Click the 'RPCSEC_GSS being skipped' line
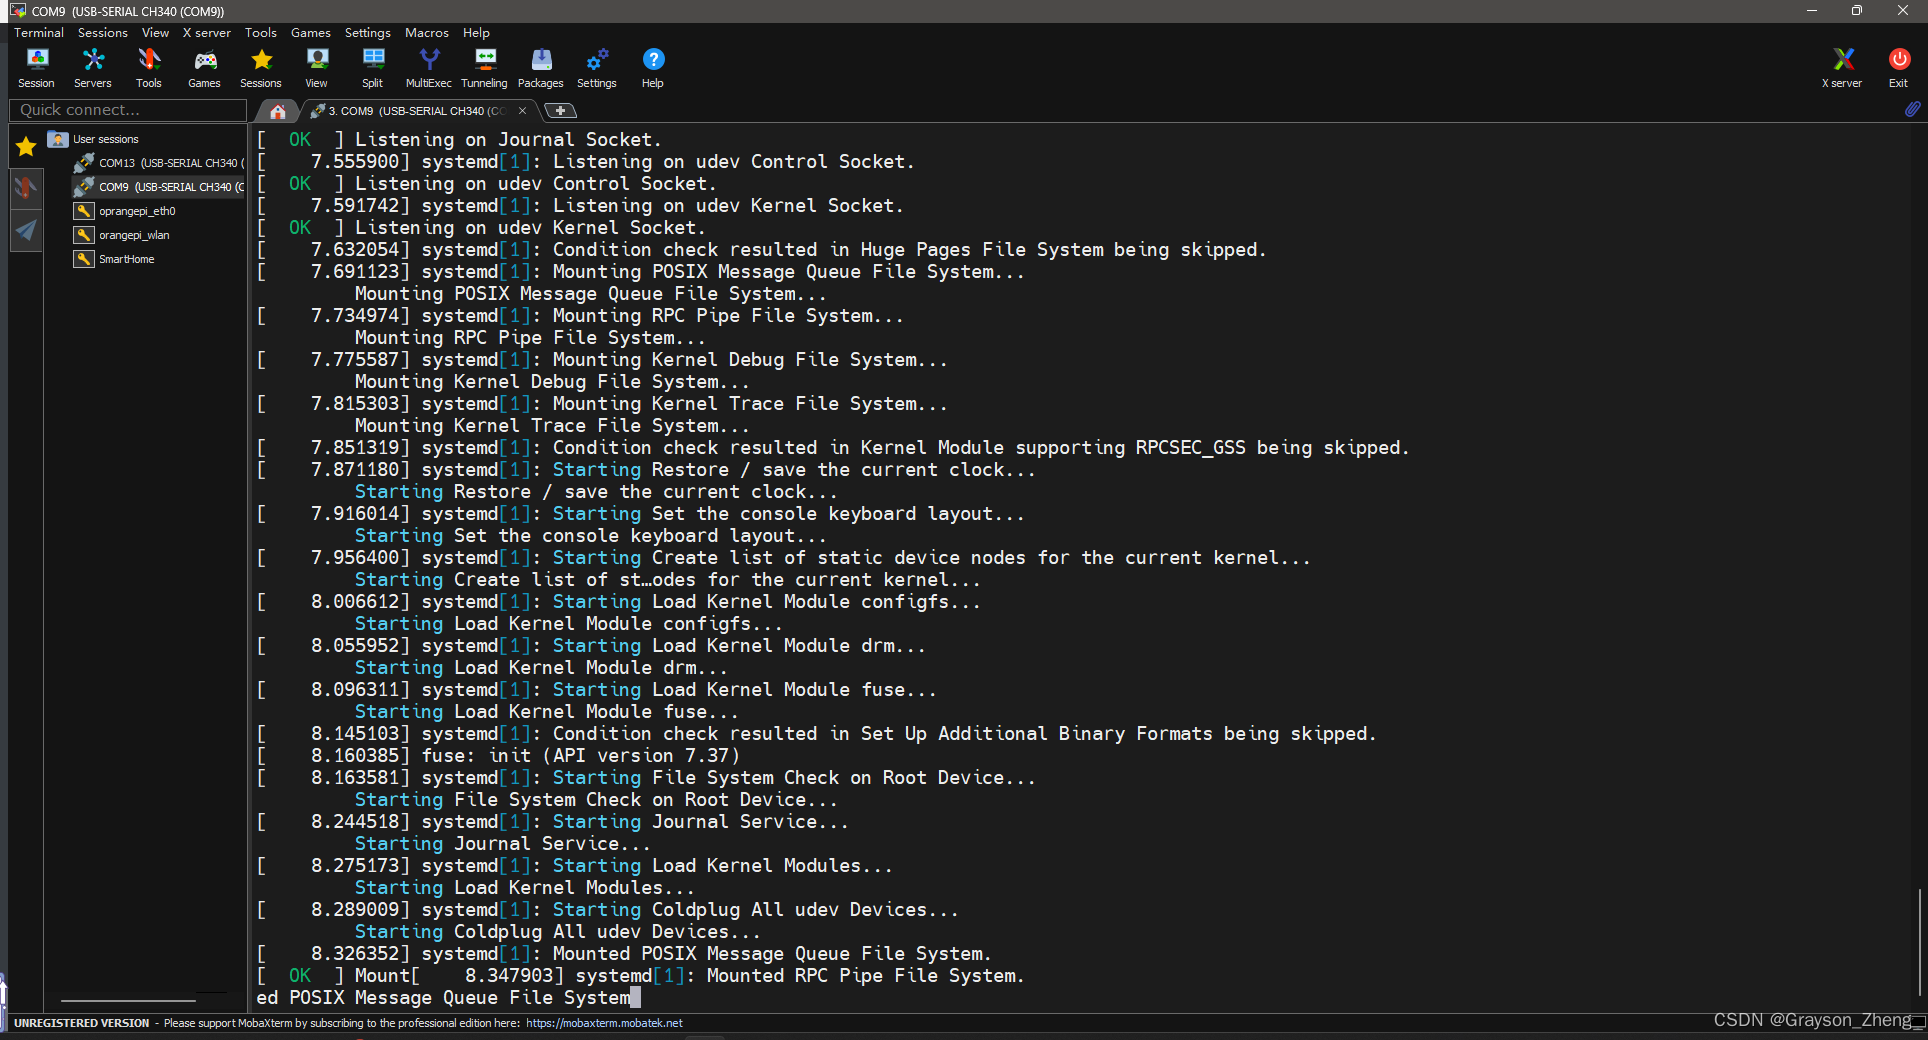Screen dimensions: 1928x1040 coord(833,448)
